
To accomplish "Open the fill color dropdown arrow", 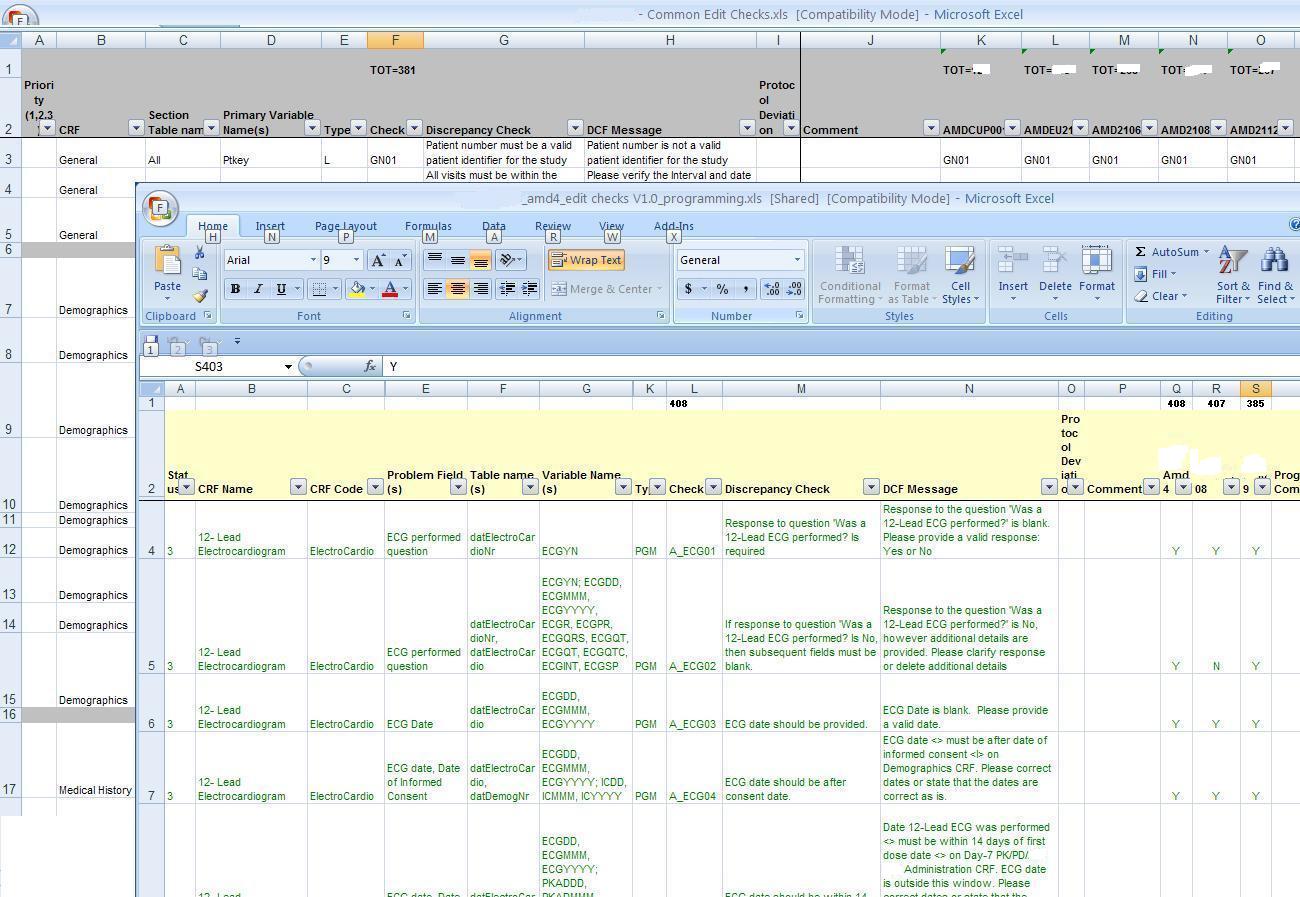I will pos(372,290).
